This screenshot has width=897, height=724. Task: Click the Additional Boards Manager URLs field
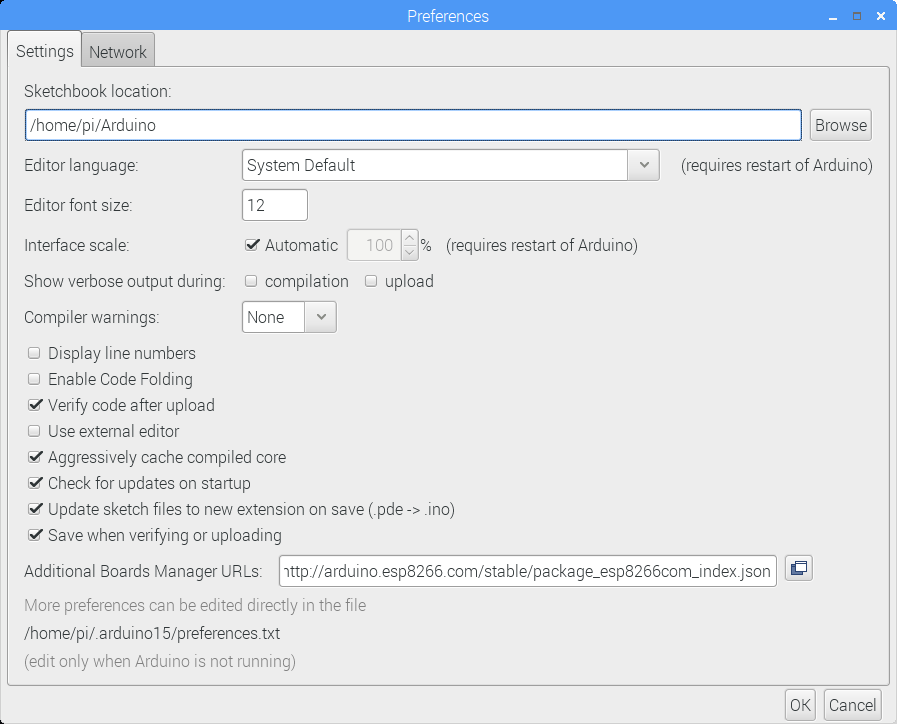pos(527,571)
